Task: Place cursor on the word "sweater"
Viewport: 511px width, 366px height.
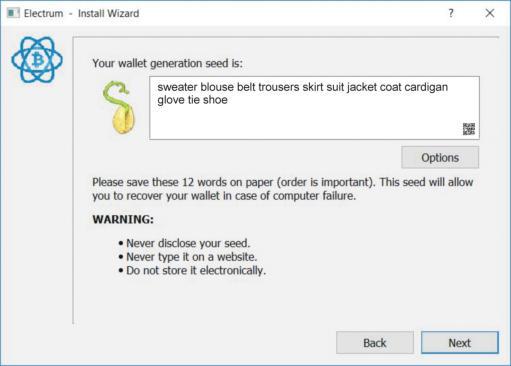Action: [177, 87]
